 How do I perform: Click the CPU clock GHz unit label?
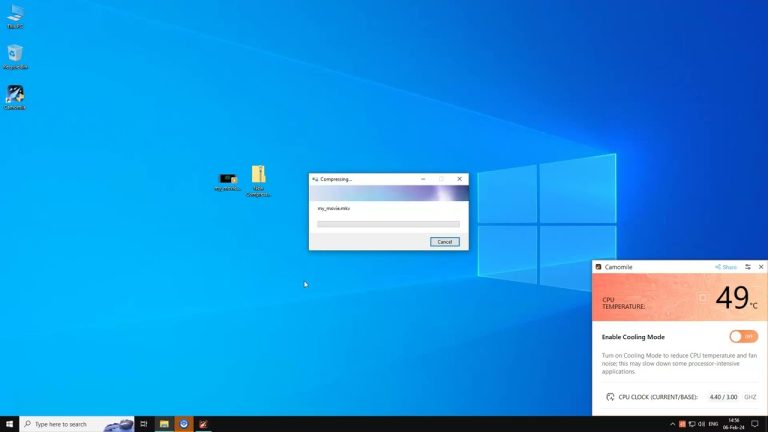[750, 397]
